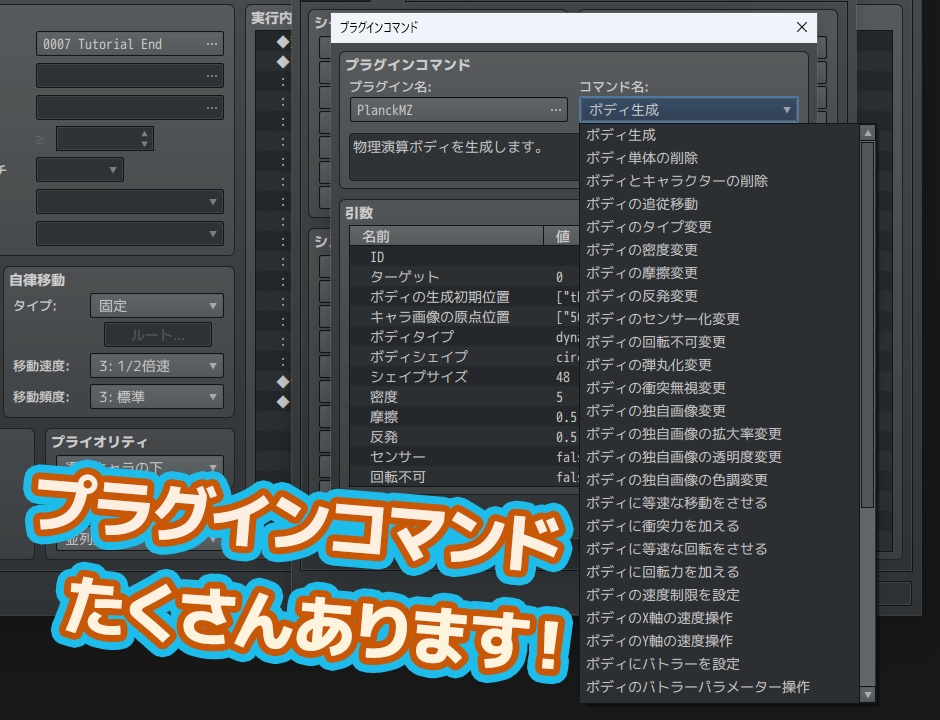The height and width of the screenshot is (720, 940).
Task: Select ボディの追従移動 from the command list
Action: pos(640,203)
